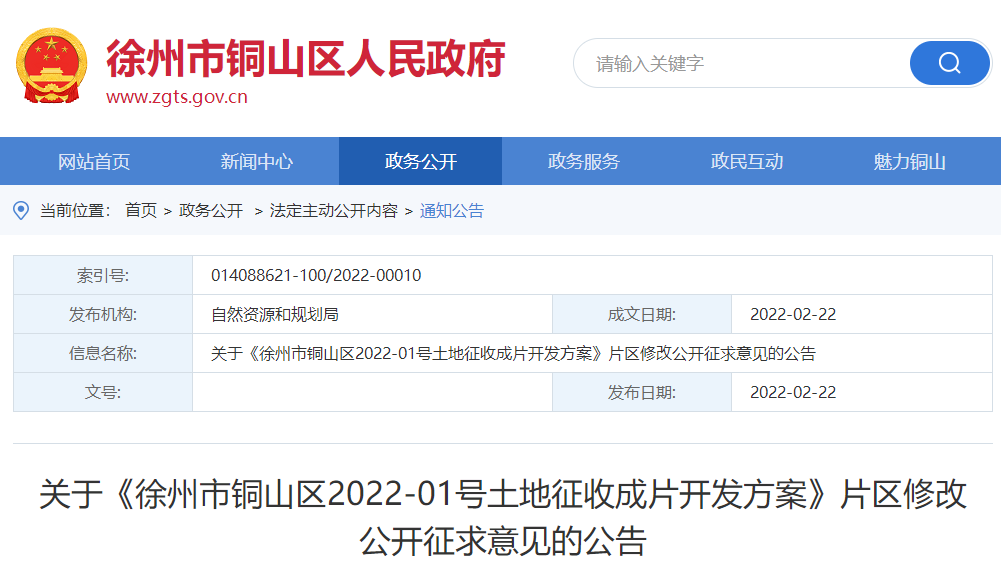Focus the keyword search input field
The image size is (1001, 571).
pyautogui.click(x=744, y=63)
